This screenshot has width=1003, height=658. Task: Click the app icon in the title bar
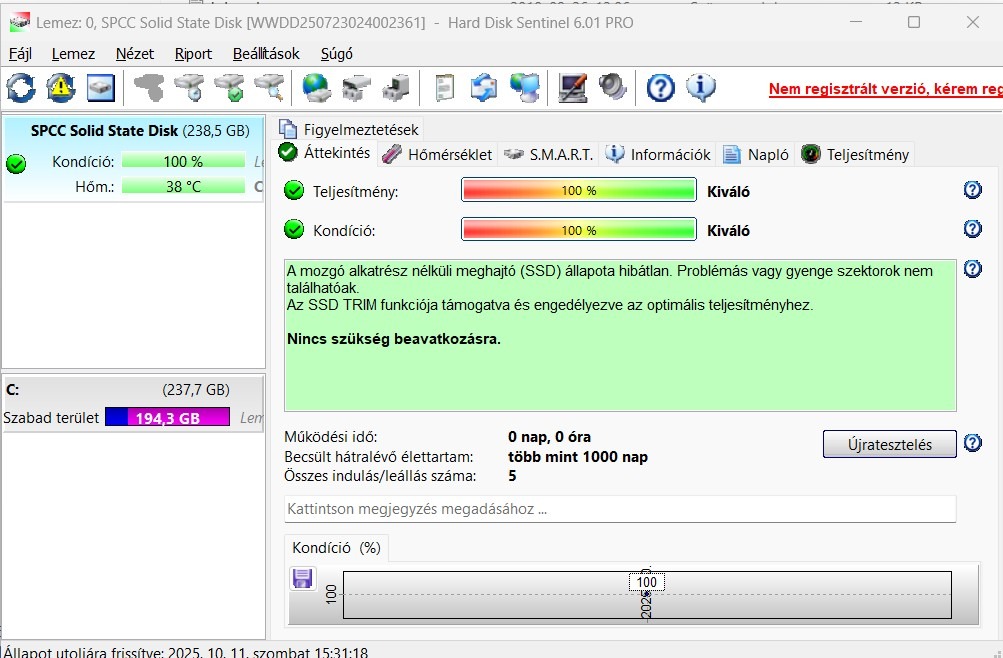[20, 23]
